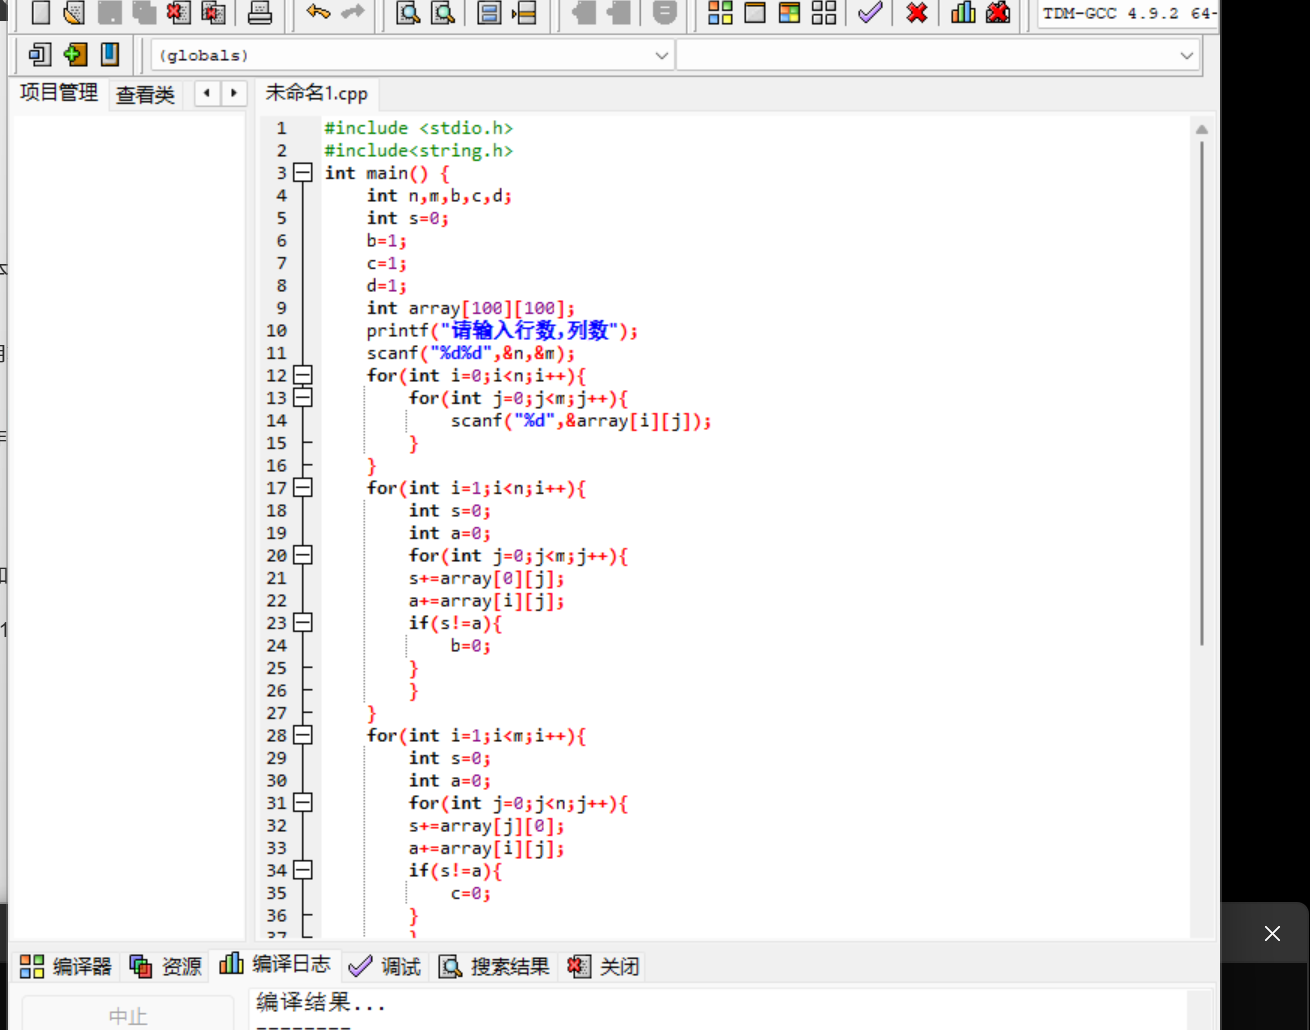Click the red X stop execution icon
The height and width of the screenshot is (1030, 1310).
(x=917, y=13)
